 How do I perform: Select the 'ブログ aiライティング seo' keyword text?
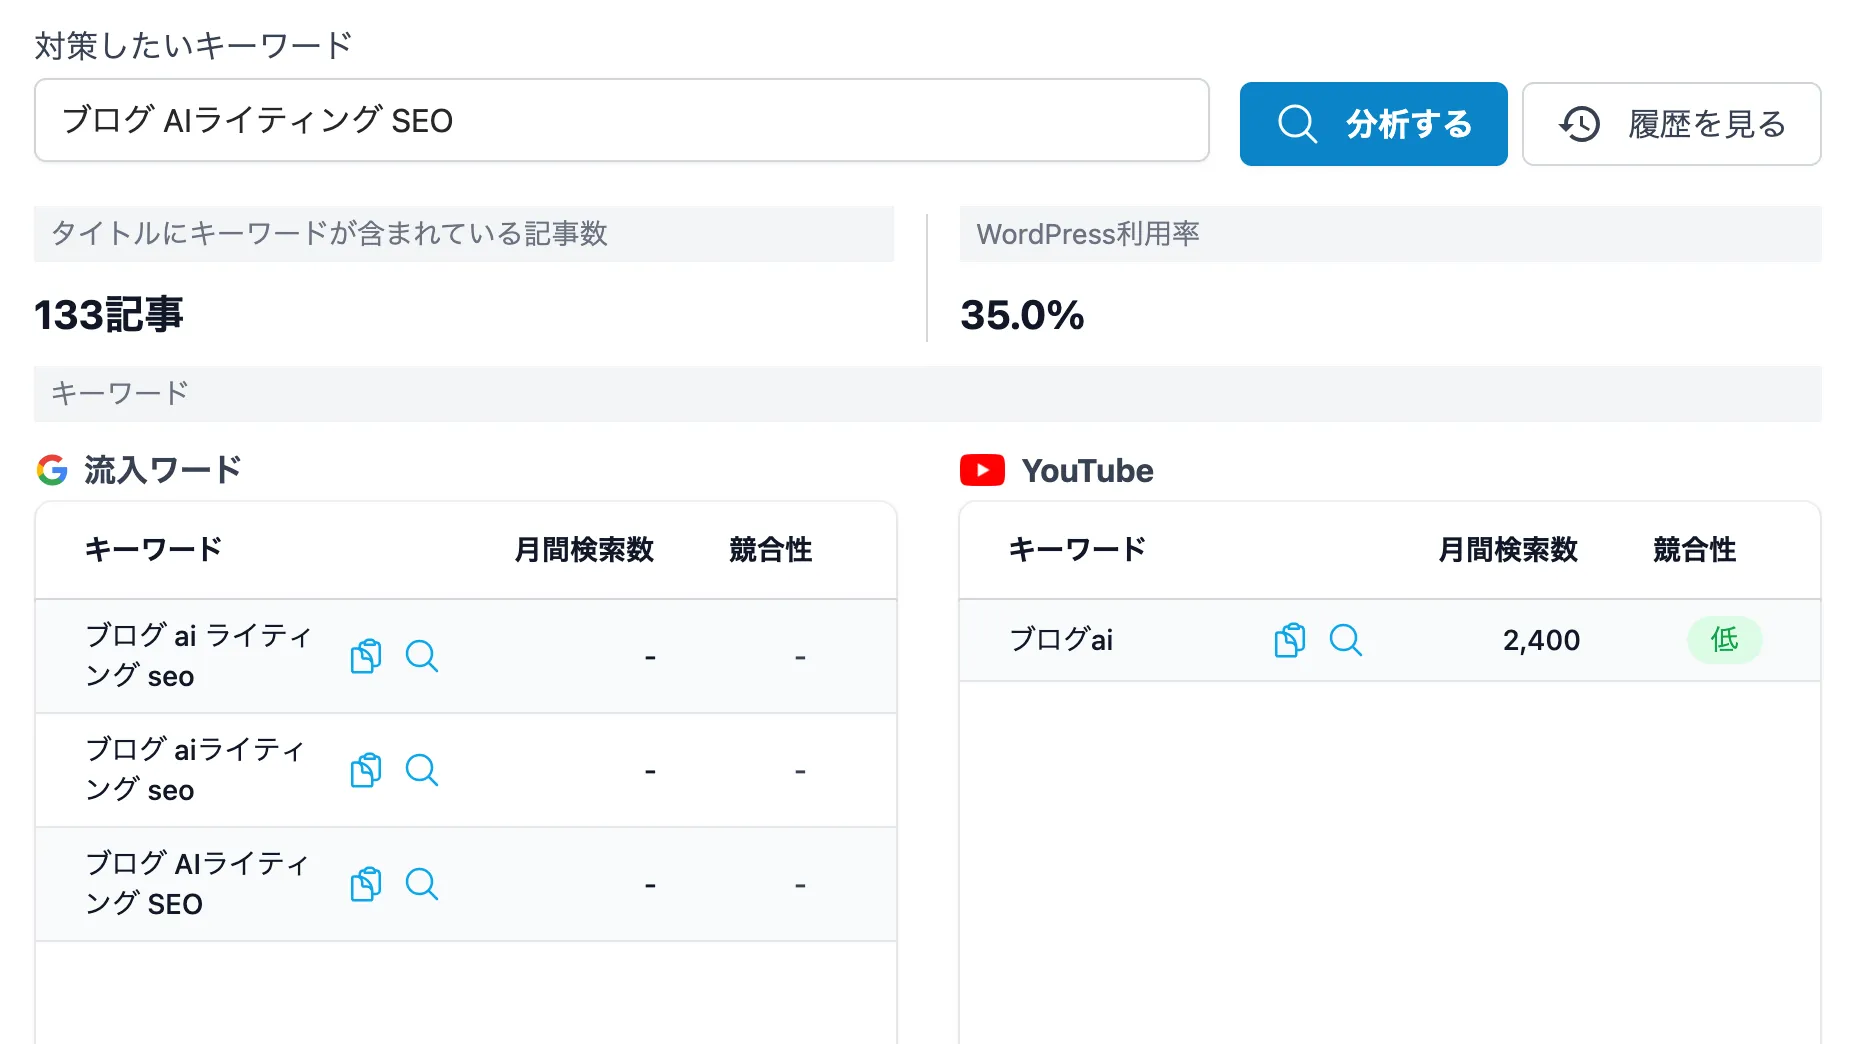pos(195,770)
